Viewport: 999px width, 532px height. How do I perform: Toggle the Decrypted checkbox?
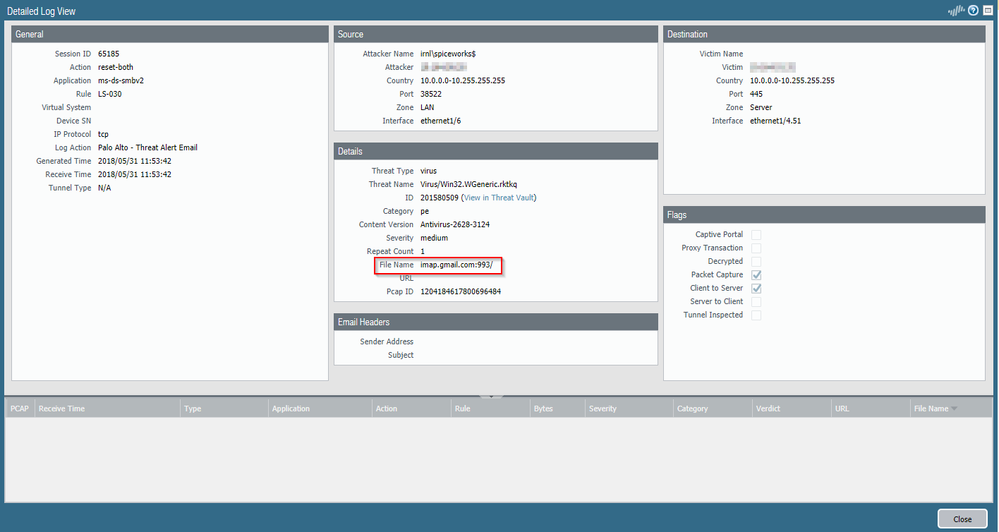(x=756, y=261)
